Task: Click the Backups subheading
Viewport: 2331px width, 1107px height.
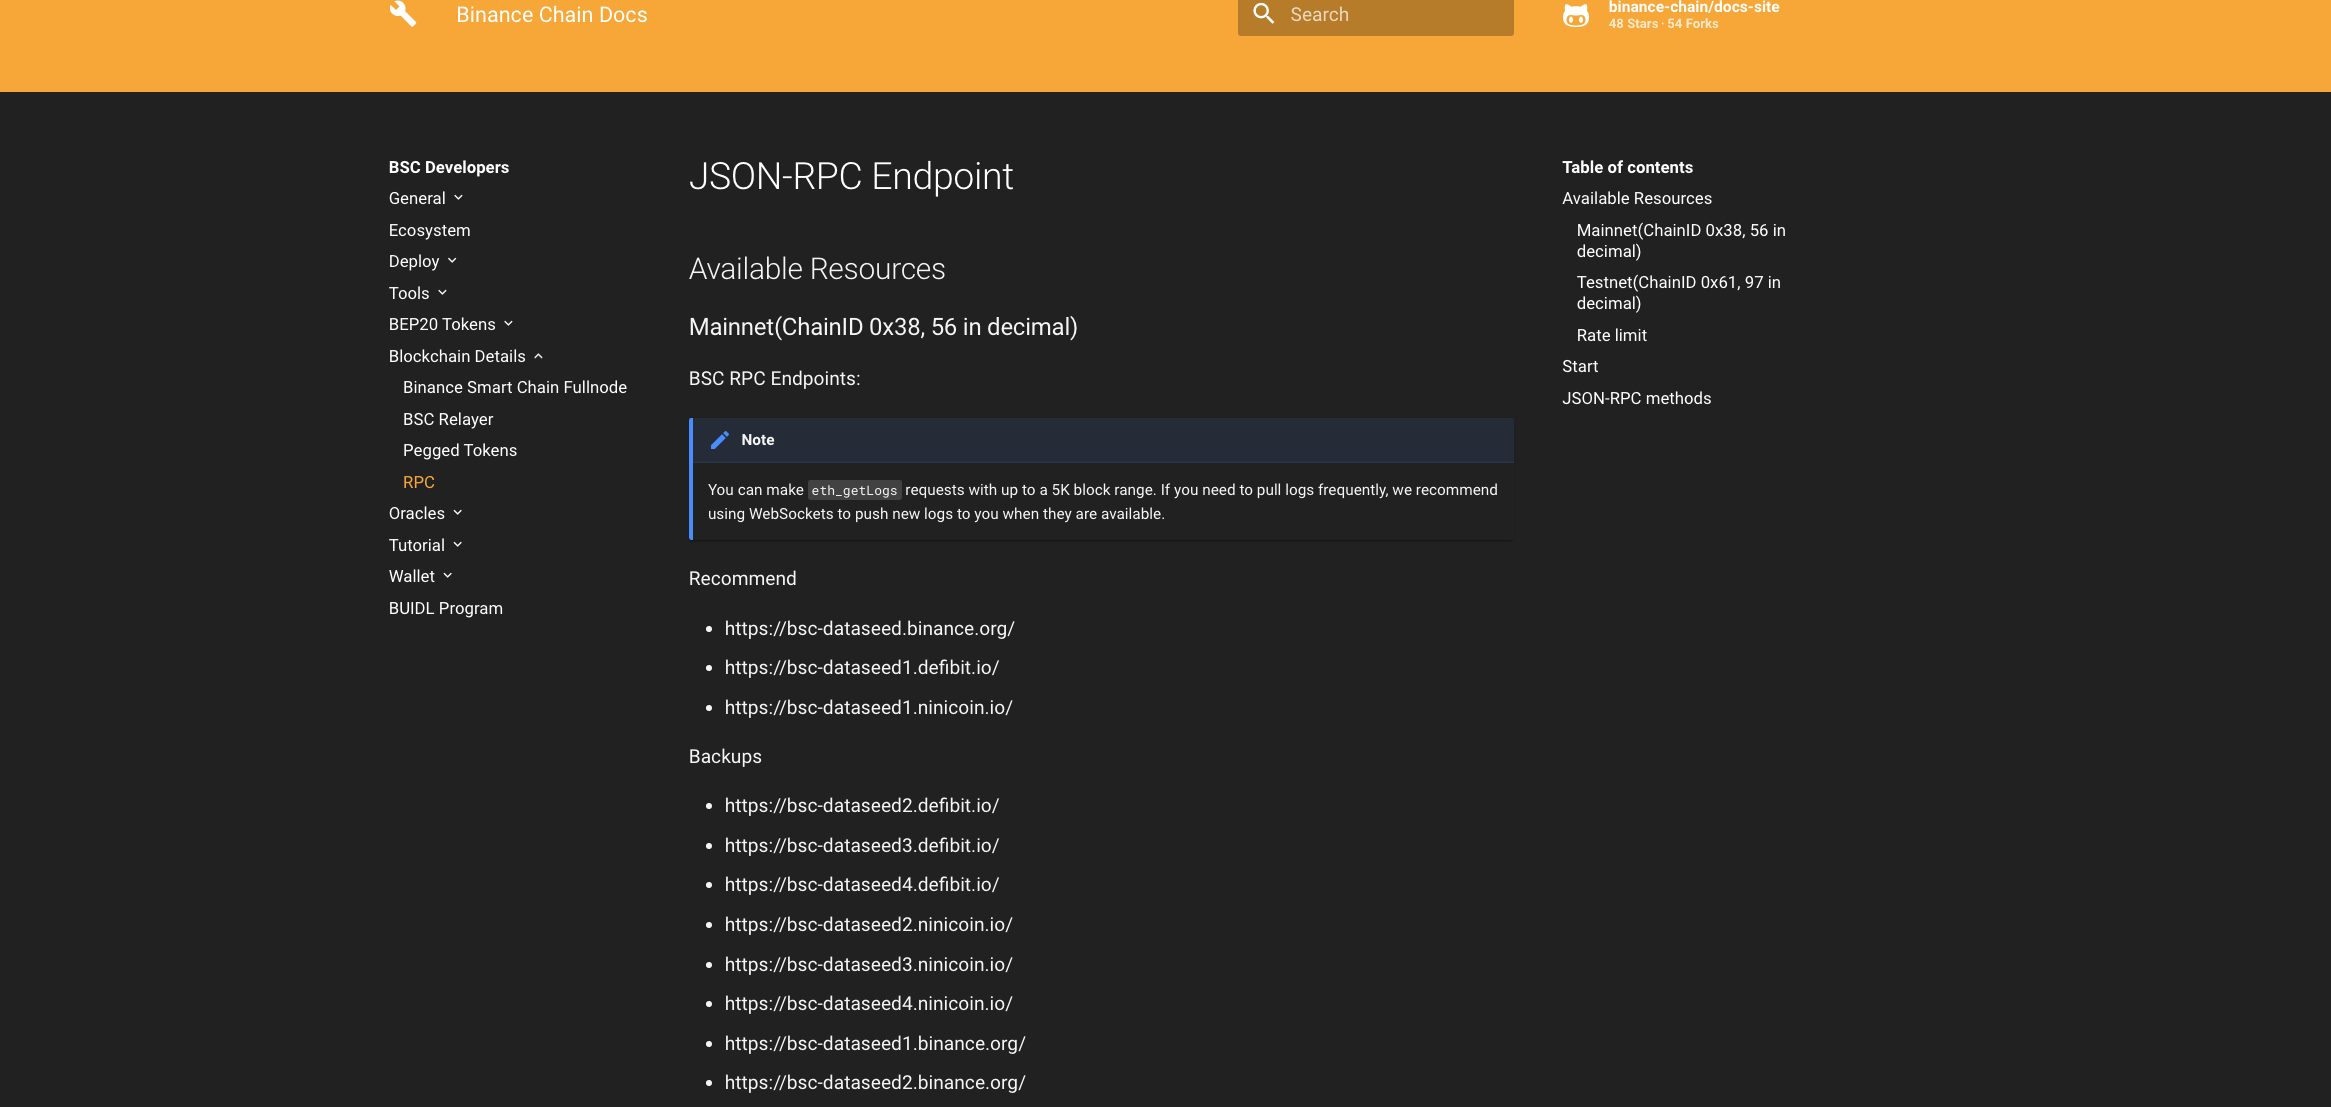Action: [x=725, y=756]
